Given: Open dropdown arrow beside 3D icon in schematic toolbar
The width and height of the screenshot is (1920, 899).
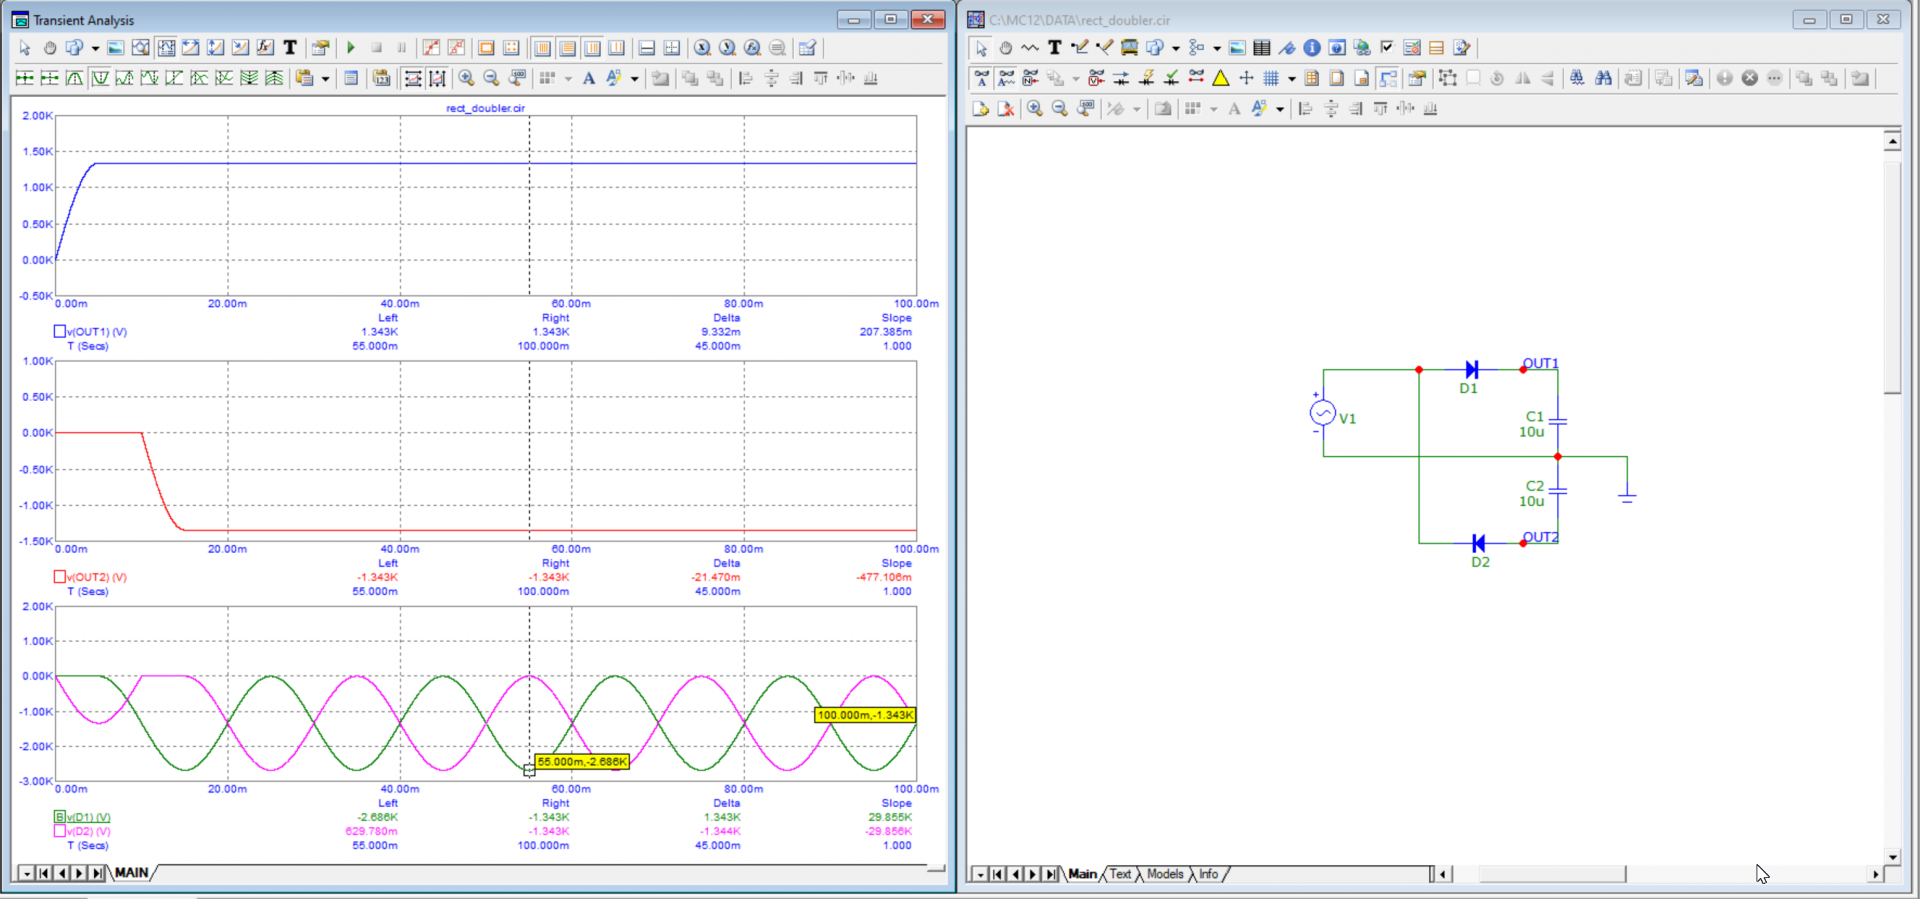Looking at the screenshot, I should (1175, 48).
